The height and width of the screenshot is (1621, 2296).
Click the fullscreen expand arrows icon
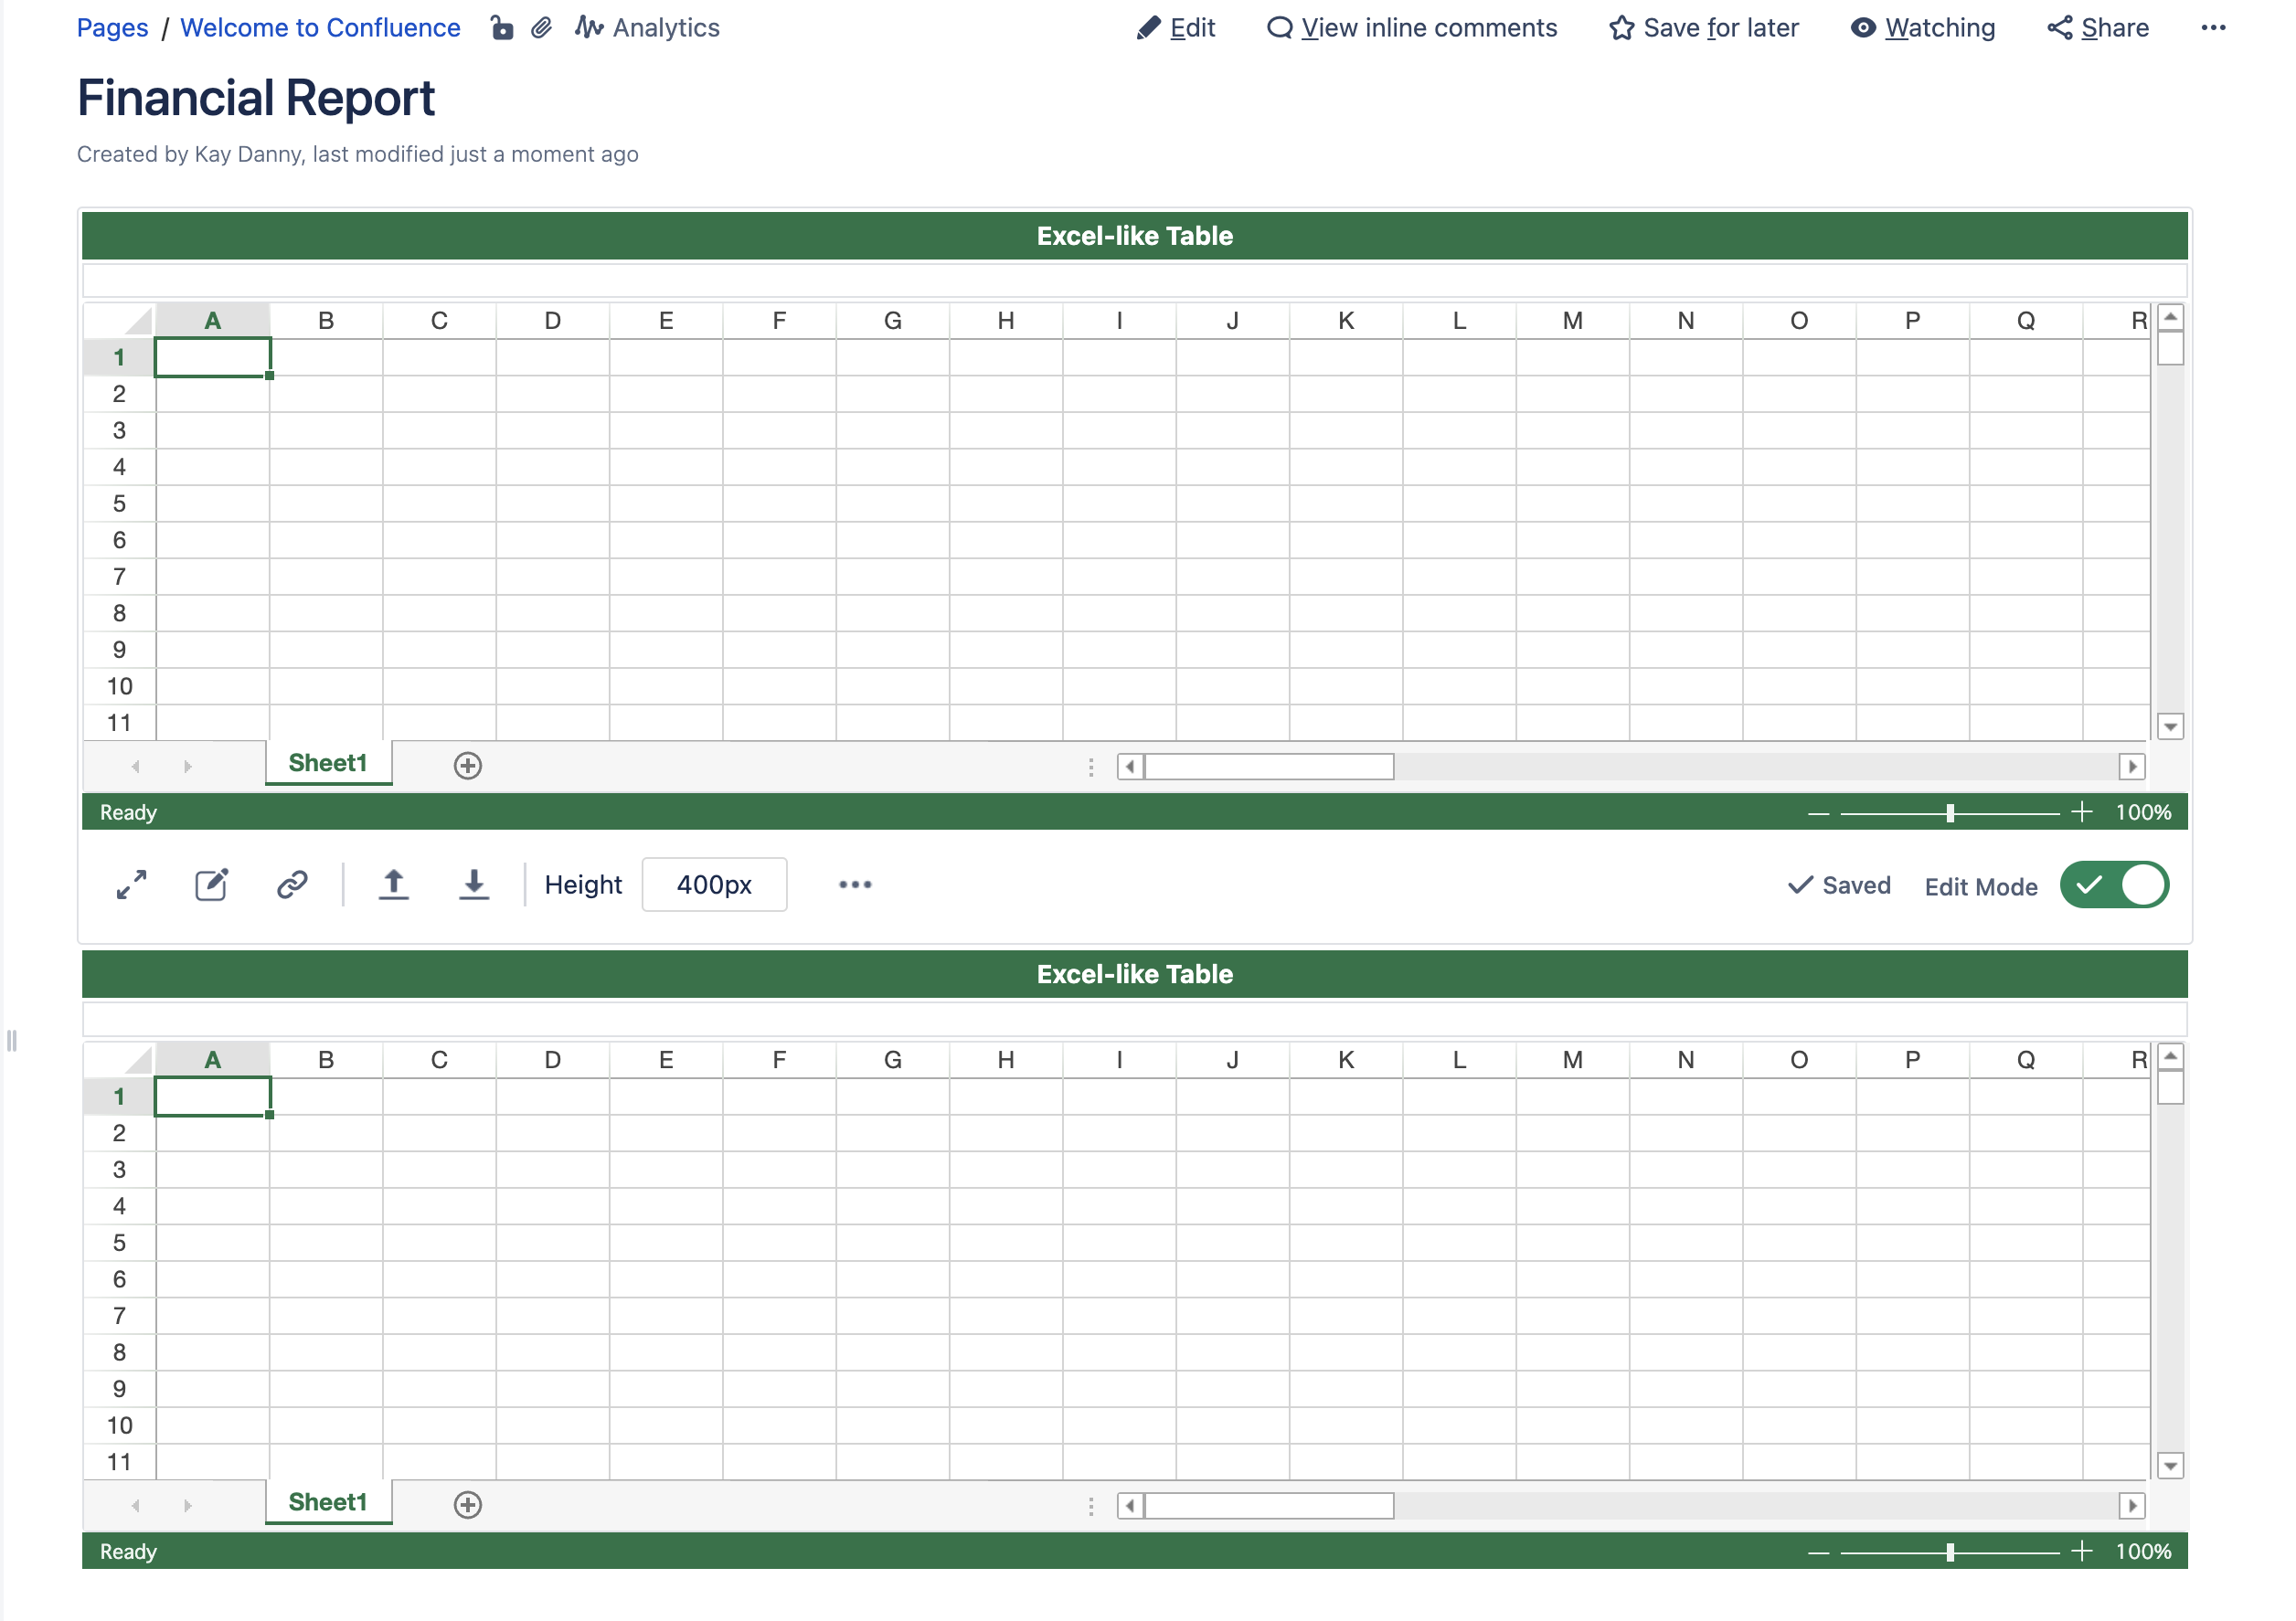click(x=131, y=885)
